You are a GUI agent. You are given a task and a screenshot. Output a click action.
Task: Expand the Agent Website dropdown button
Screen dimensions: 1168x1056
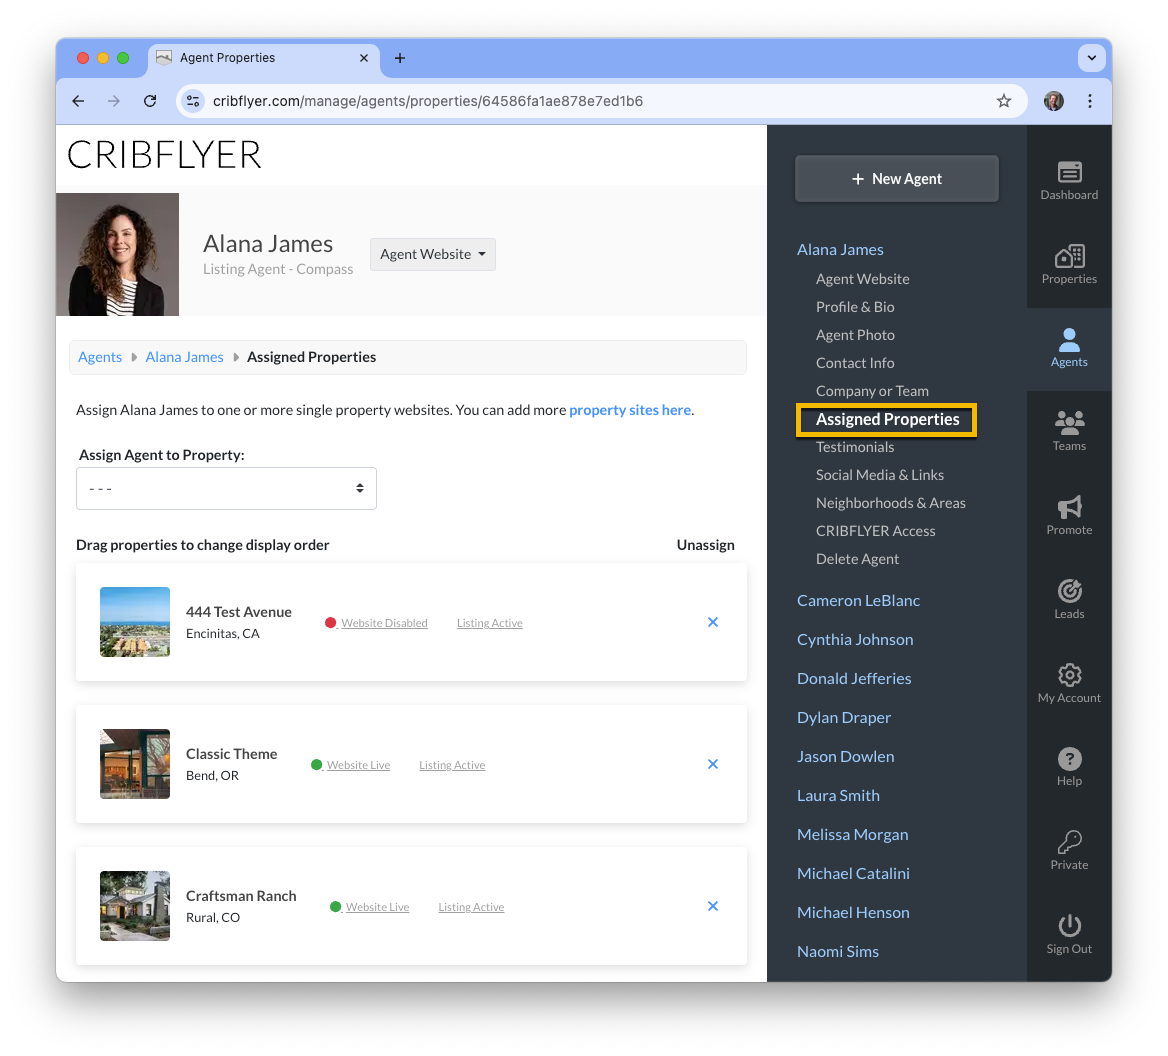[433, 254]
